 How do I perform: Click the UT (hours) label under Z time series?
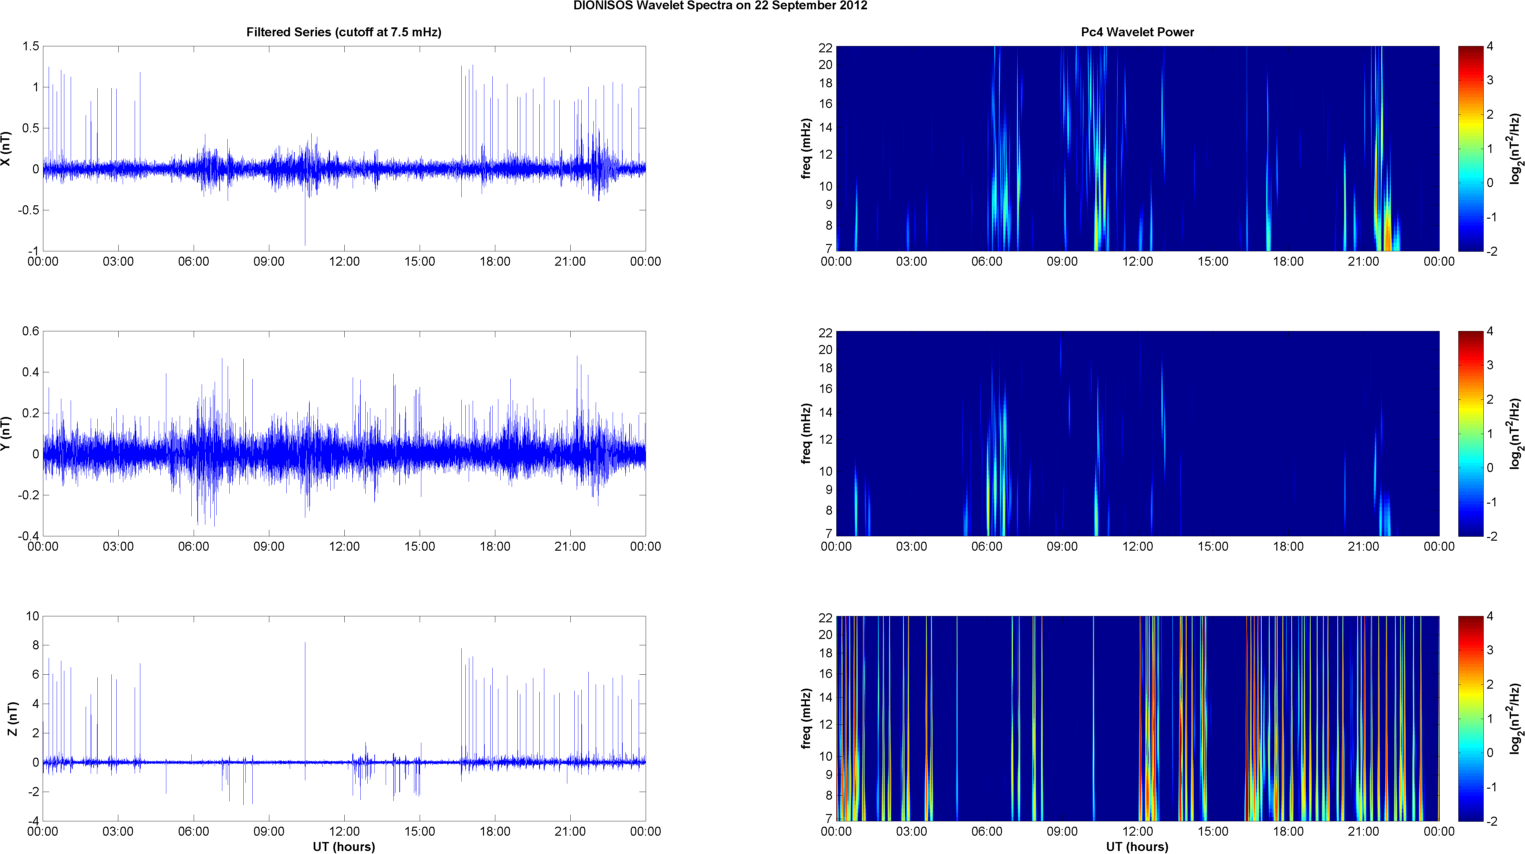click(x=344, y=846)
